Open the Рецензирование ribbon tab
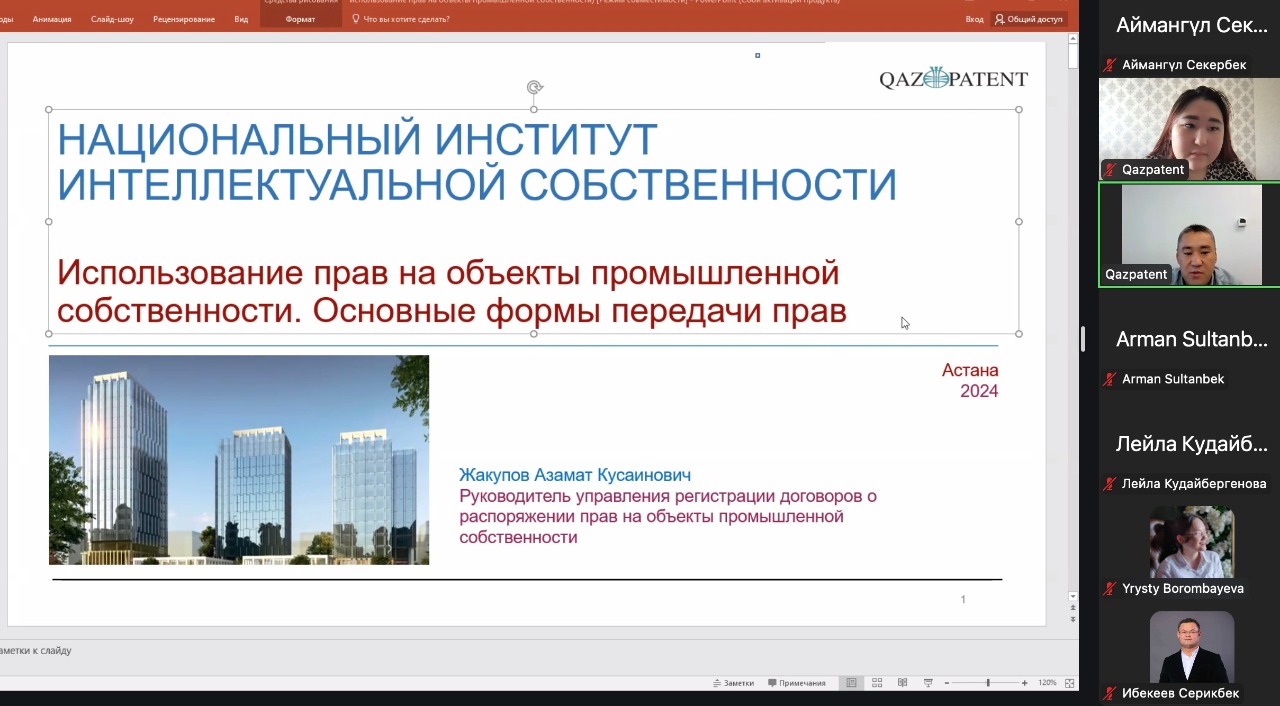This screenshot has height=706, width=1280. 184,19
